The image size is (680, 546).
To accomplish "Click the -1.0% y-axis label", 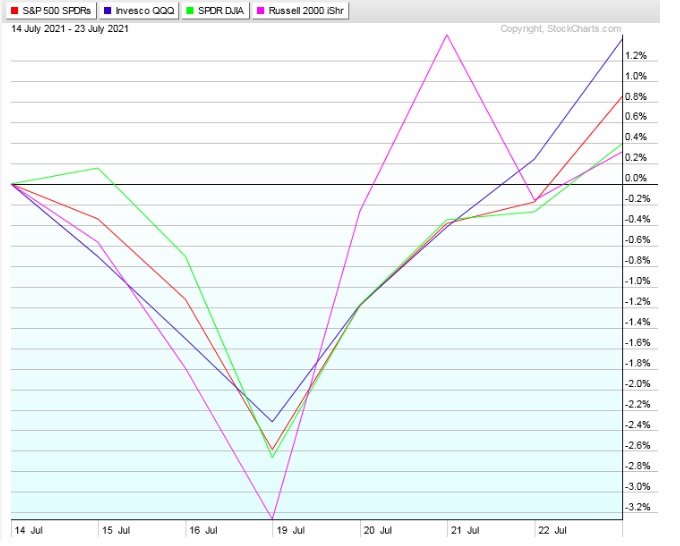I will (x=638, y=281).
